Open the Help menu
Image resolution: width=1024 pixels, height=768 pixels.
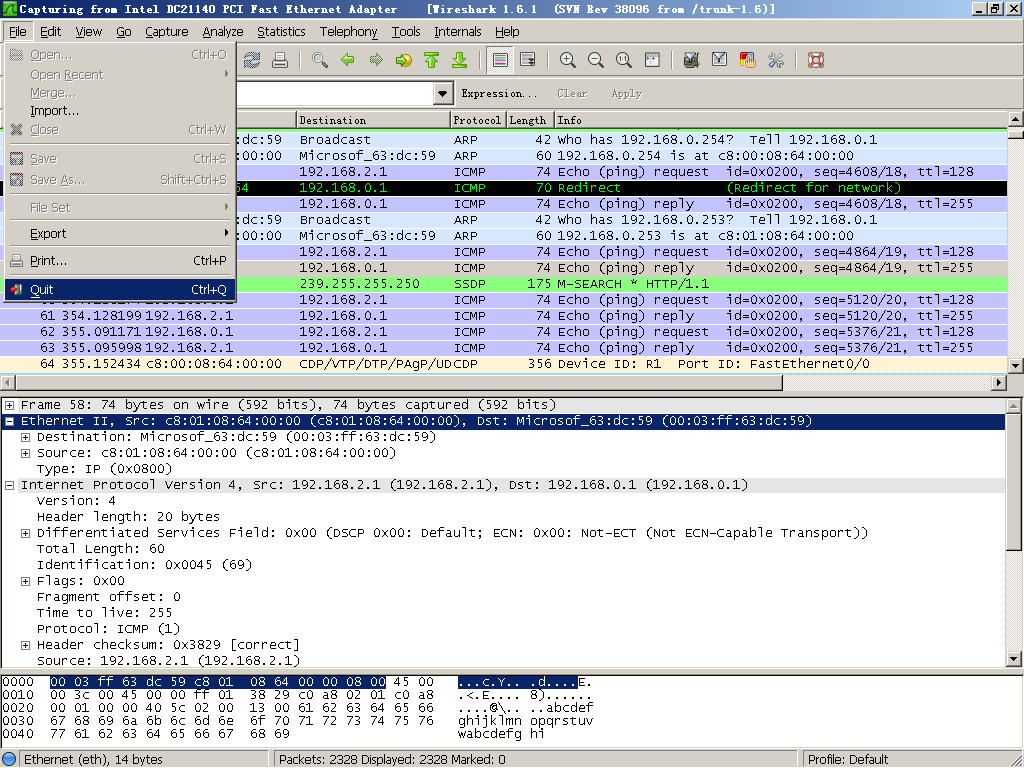coord(507,31)
